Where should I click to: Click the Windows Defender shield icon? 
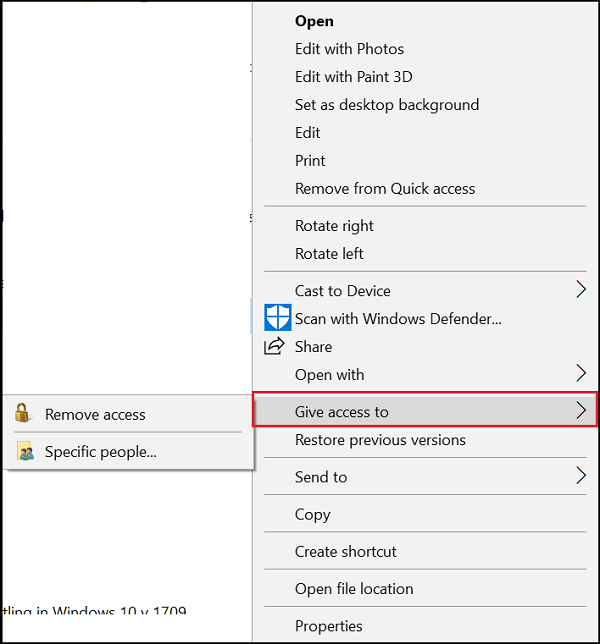(x=277, y=318)
